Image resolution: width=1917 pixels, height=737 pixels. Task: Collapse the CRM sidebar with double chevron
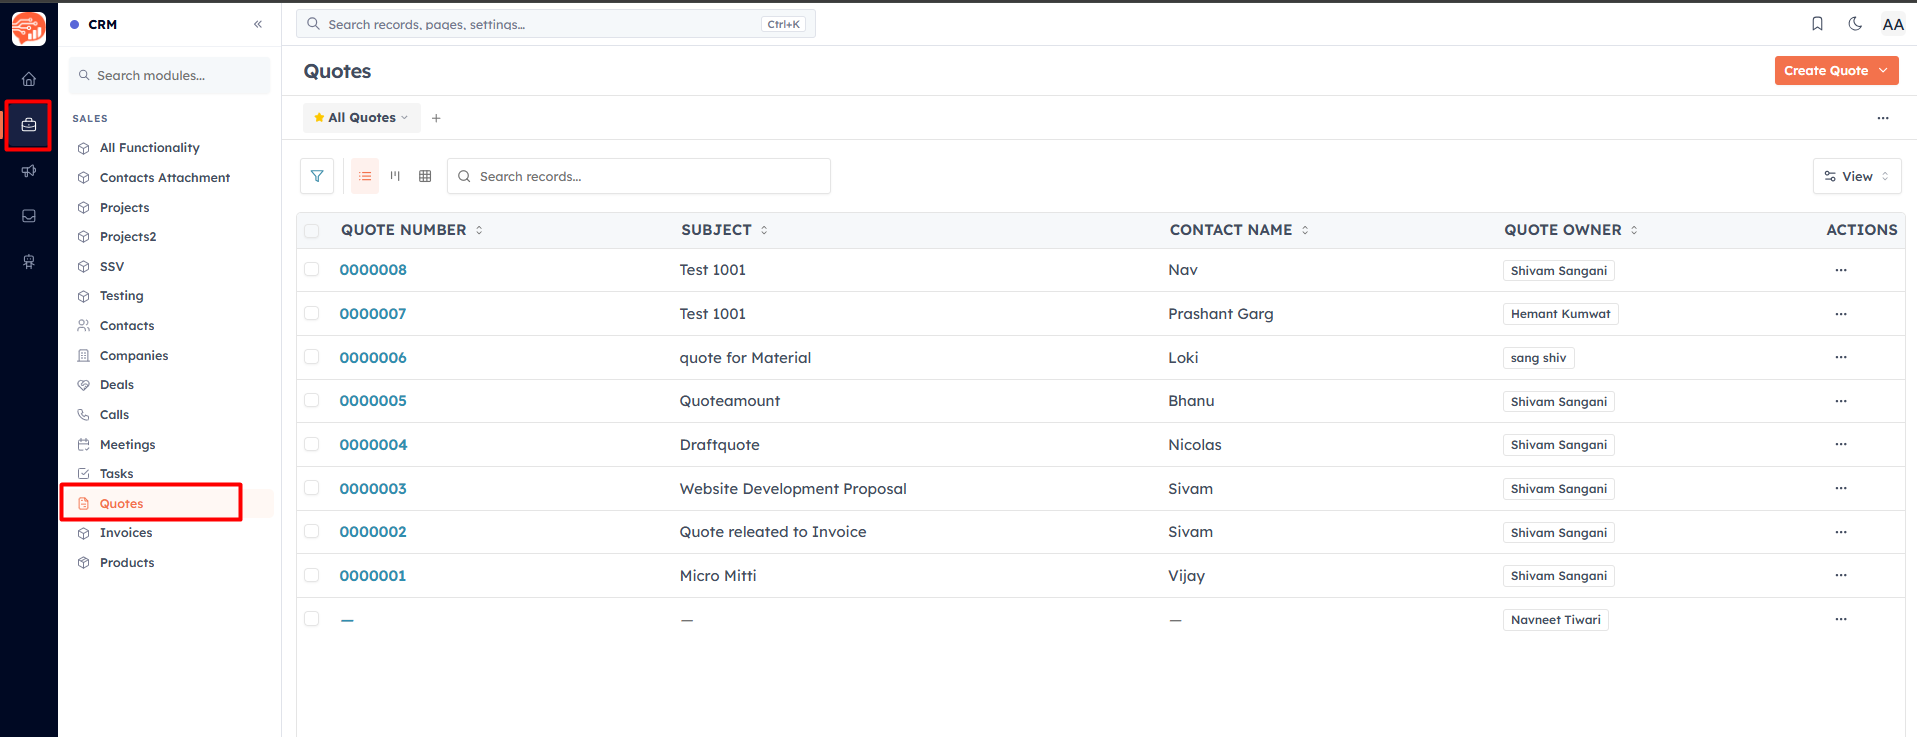coord(258,24)
